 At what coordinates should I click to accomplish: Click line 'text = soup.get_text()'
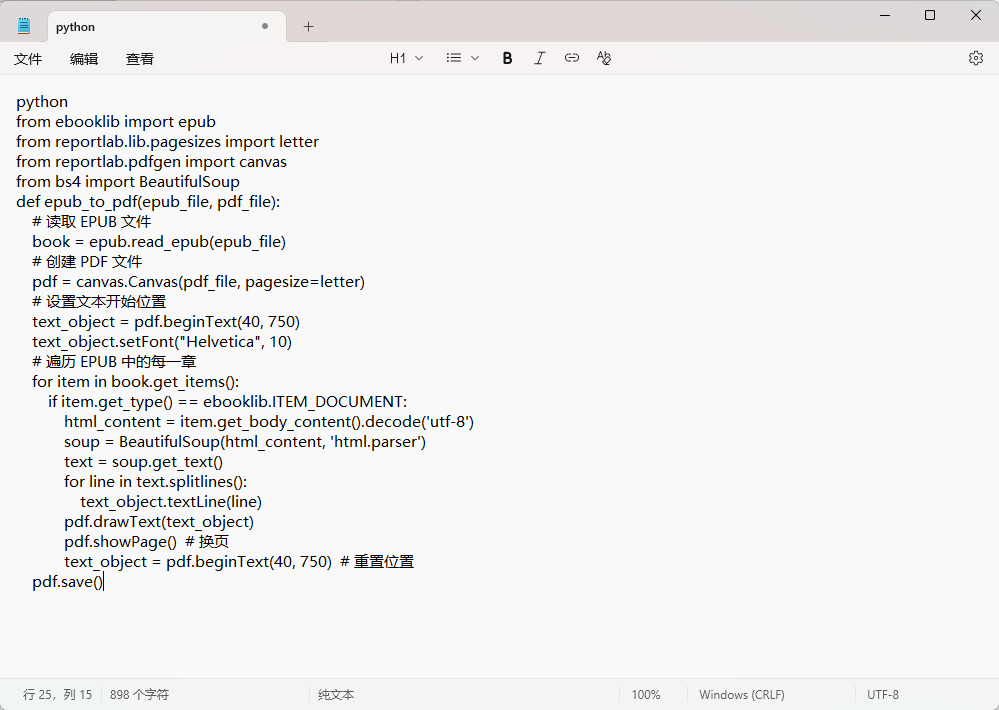143,461
